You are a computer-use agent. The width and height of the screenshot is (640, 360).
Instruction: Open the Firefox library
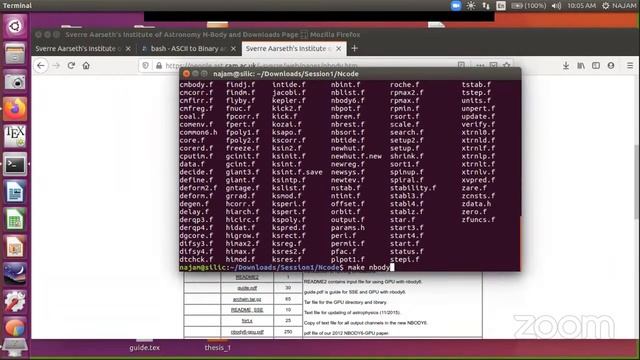click(x=581, y=65)
